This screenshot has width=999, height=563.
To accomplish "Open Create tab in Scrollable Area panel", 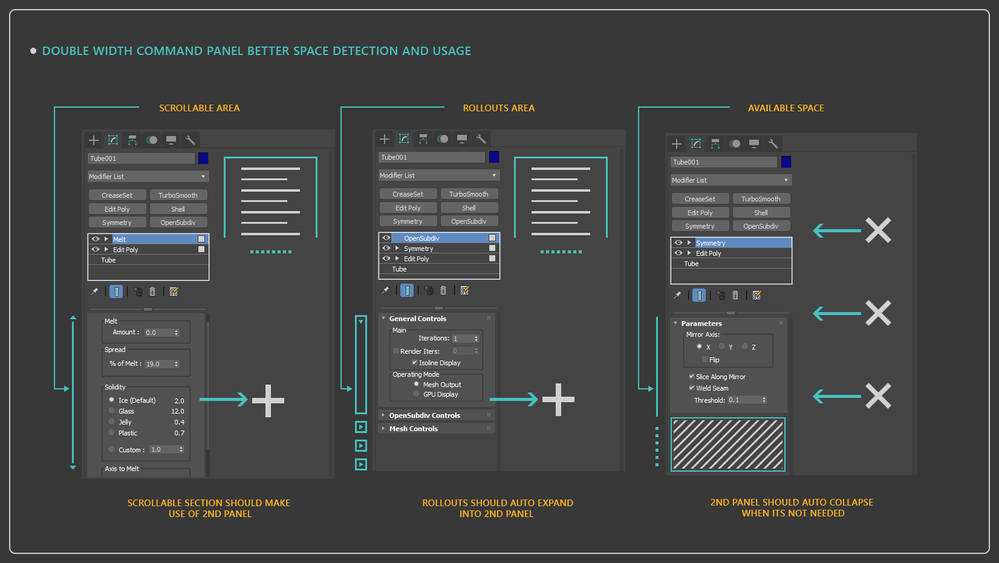I will [x=94, y=140].
